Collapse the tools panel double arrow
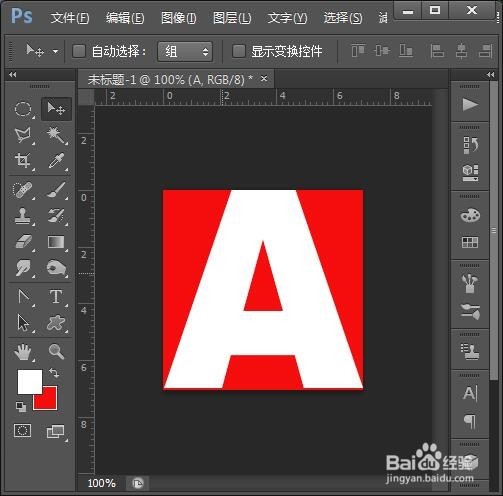503x496 pixels. 13,75
